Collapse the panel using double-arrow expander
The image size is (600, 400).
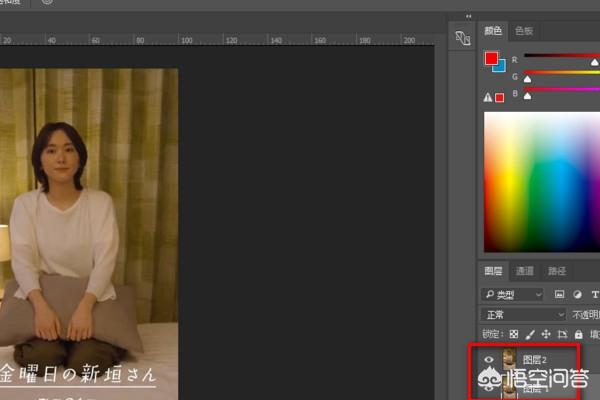(470, 16)
